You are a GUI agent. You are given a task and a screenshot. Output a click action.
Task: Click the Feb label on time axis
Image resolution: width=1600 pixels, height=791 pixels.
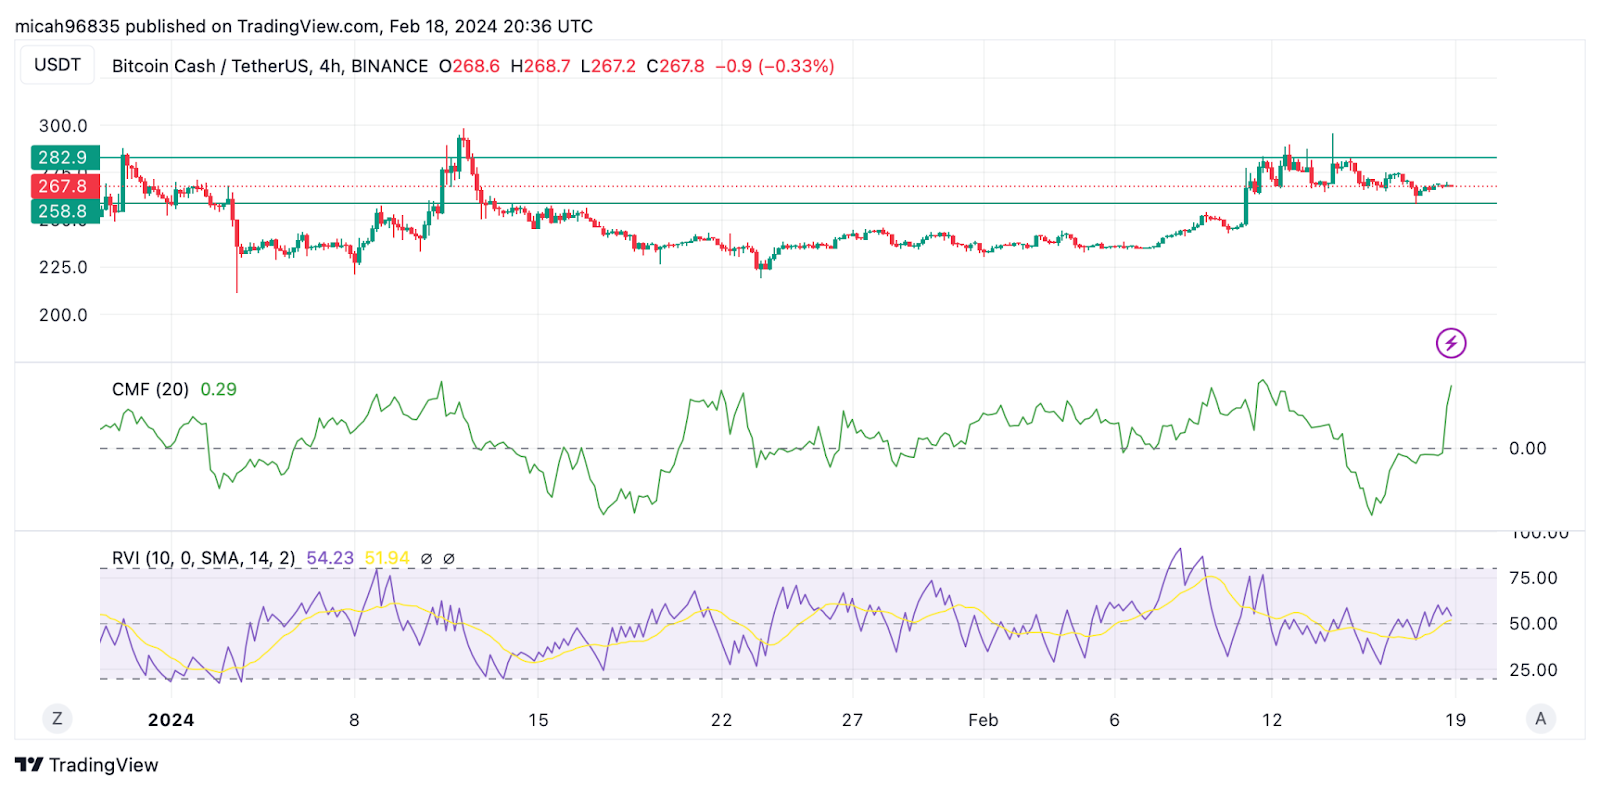(x=983, y=720)
